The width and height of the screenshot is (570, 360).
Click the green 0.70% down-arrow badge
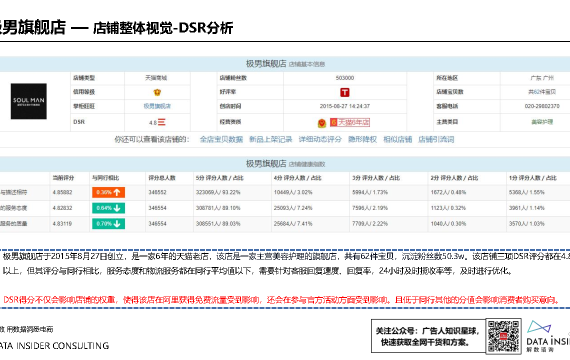(108, 224)
